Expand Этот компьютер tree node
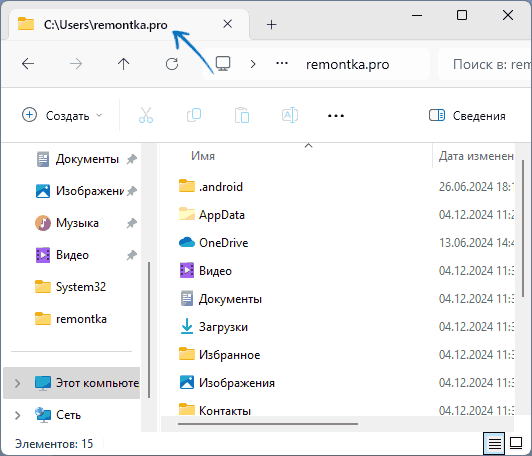This screenshot has height=456, width=532. (18, 383)
